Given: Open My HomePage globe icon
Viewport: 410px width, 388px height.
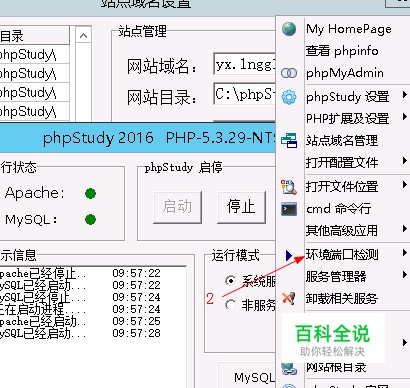Looking at the screenshot, I should click(x=289, y=29).
